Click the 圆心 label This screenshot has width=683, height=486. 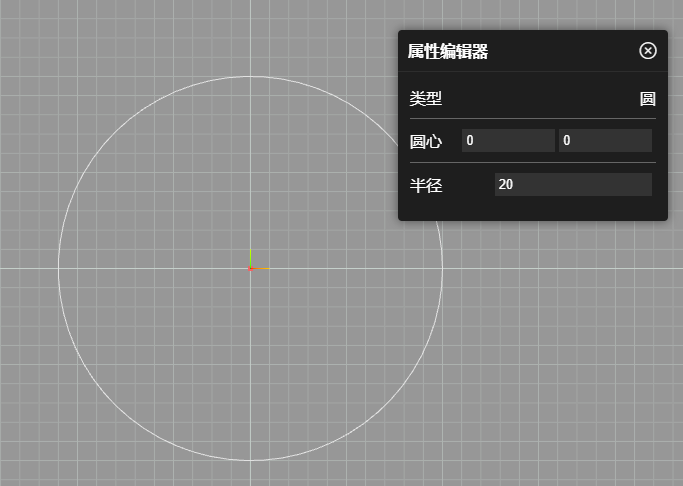pyautogui.click(x=426, y=141)
